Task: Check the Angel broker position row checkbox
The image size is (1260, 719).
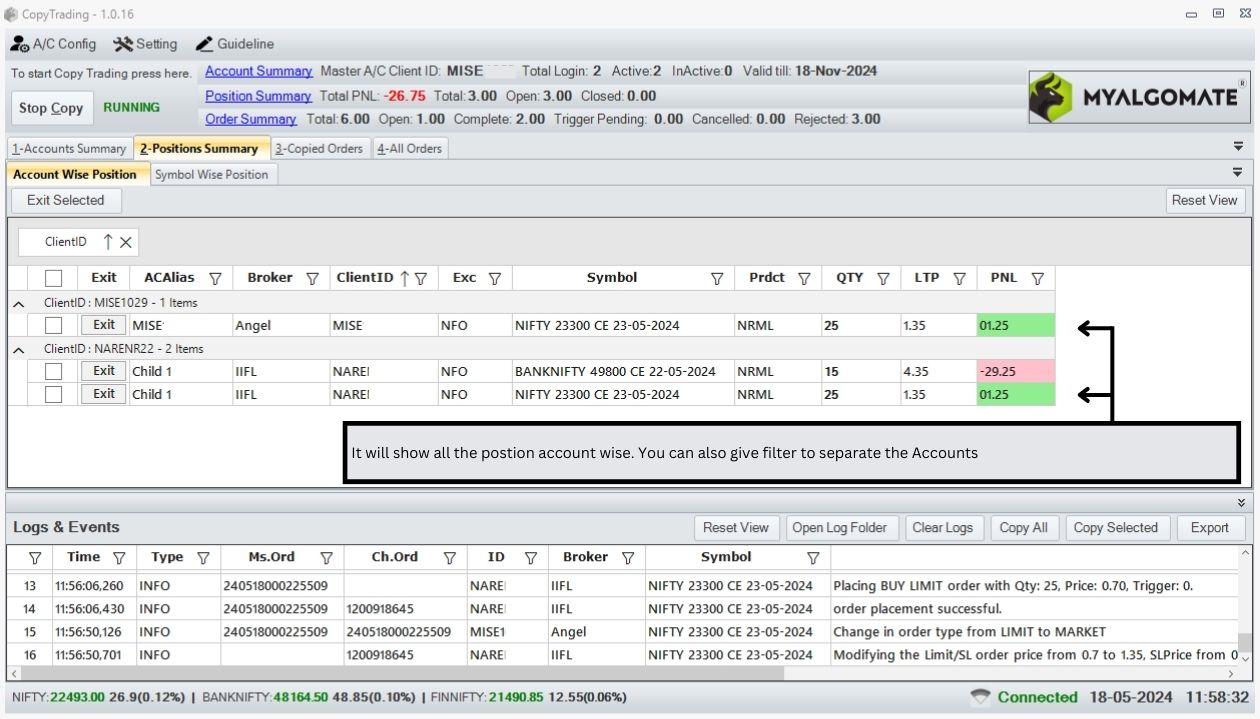Action: tap(54, 325)
